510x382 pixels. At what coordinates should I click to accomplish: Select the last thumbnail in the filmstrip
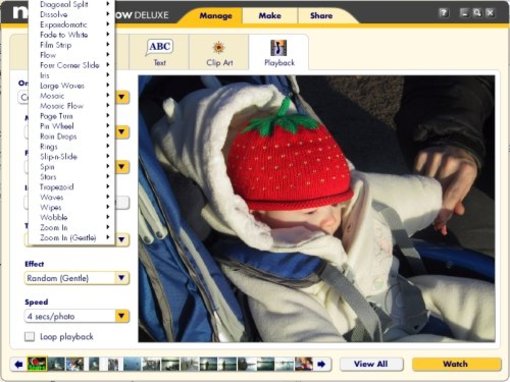click(304, 364)
